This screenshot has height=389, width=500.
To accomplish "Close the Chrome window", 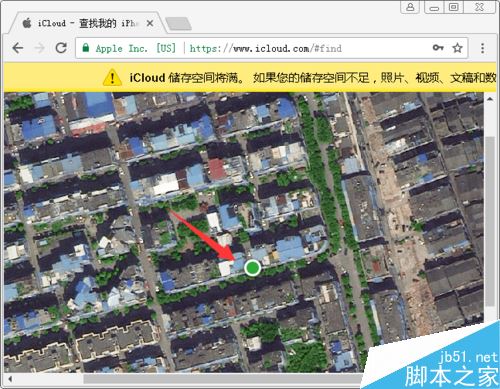I will click(479, 7).
